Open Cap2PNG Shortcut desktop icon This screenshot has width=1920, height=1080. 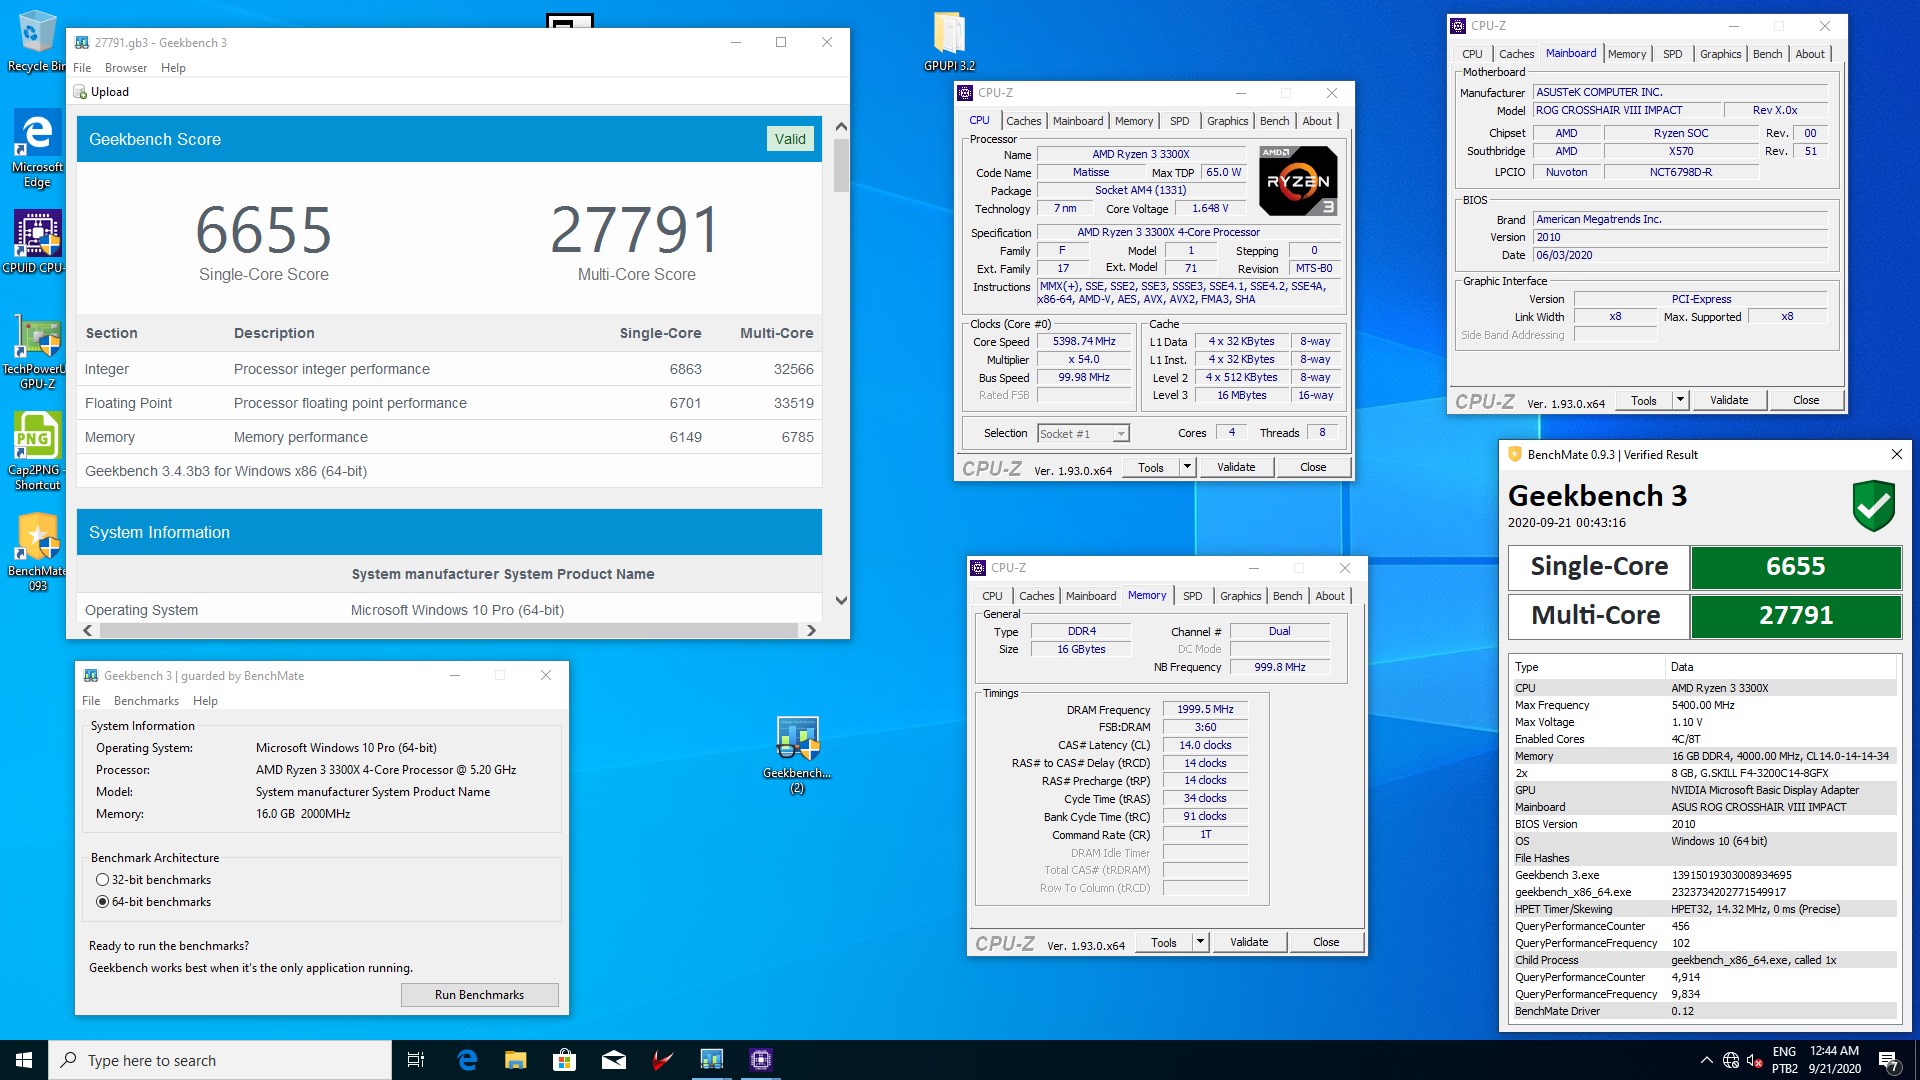point(37,451)
